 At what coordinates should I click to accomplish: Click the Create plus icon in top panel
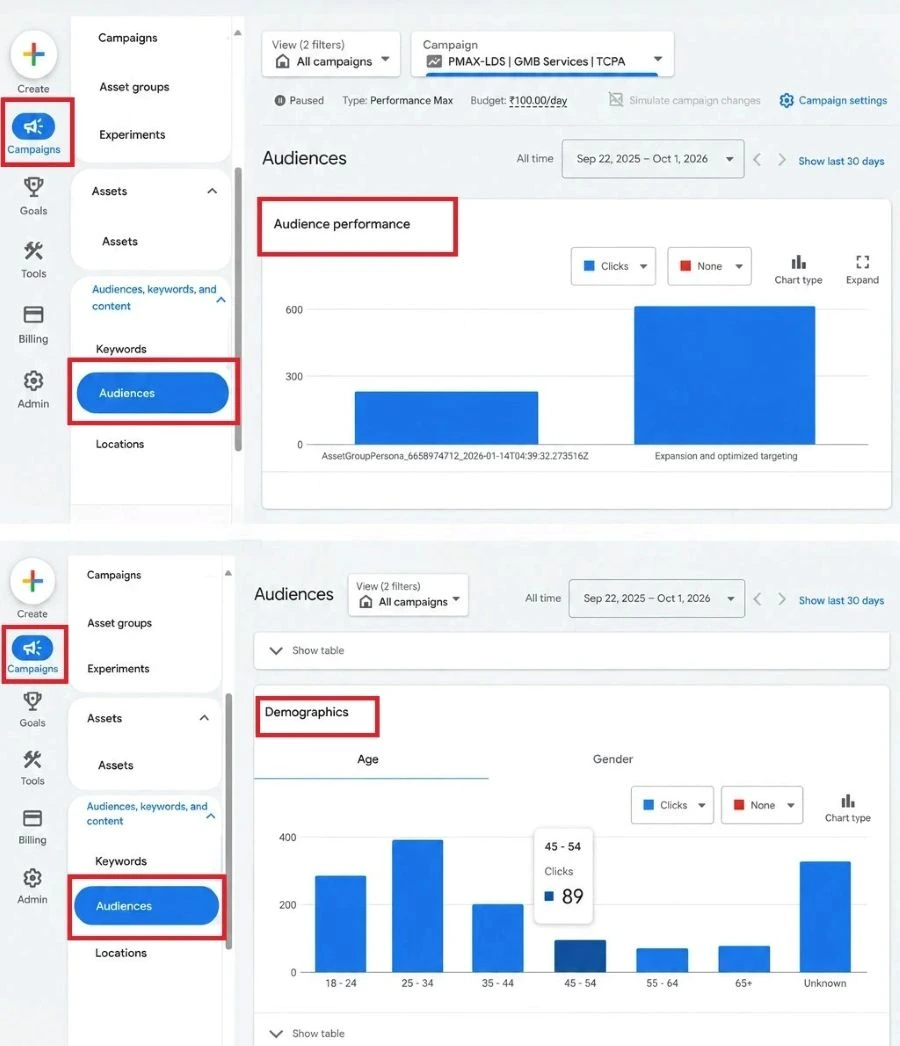(x=33, y=54)
